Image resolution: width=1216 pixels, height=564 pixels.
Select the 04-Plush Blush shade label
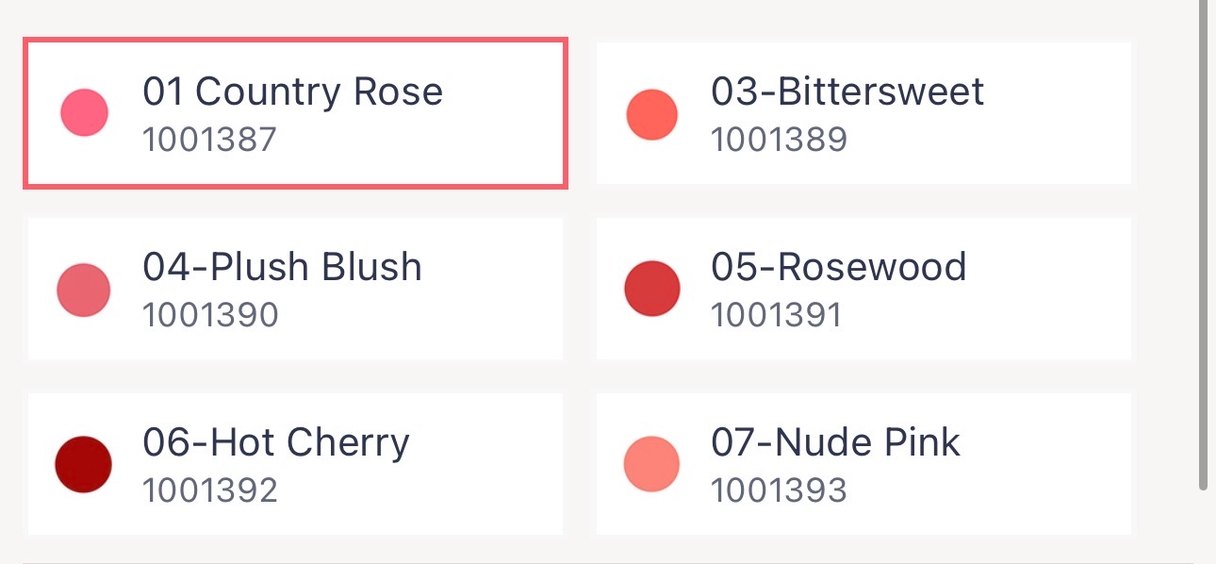click(282, 267)
